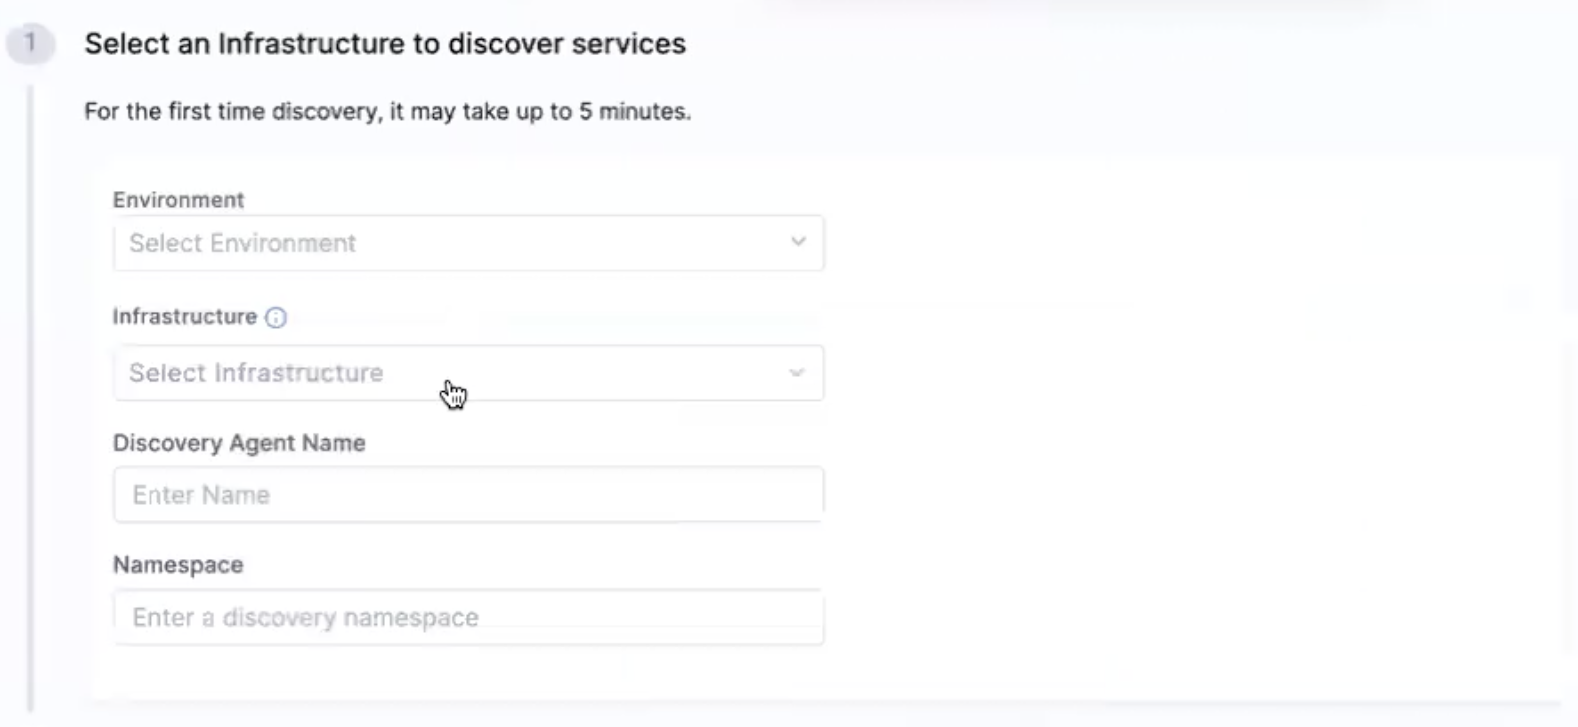Click the Namespace field label
1578x727 pixels.
pyautogui.click(x=178, y=565)
